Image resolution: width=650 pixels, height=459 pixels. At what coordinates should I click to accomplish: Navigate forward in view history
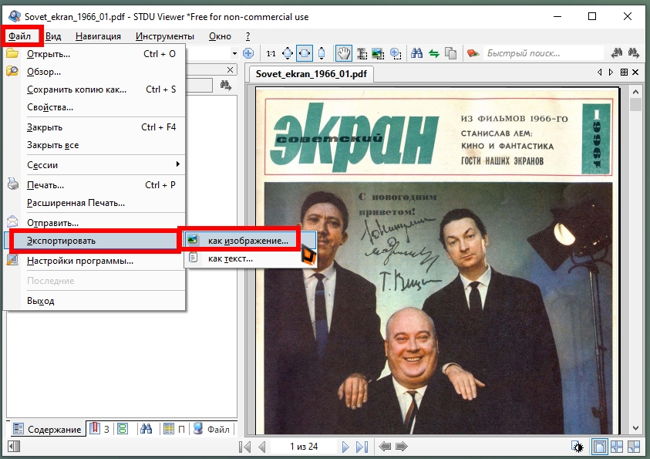(401, 447)
